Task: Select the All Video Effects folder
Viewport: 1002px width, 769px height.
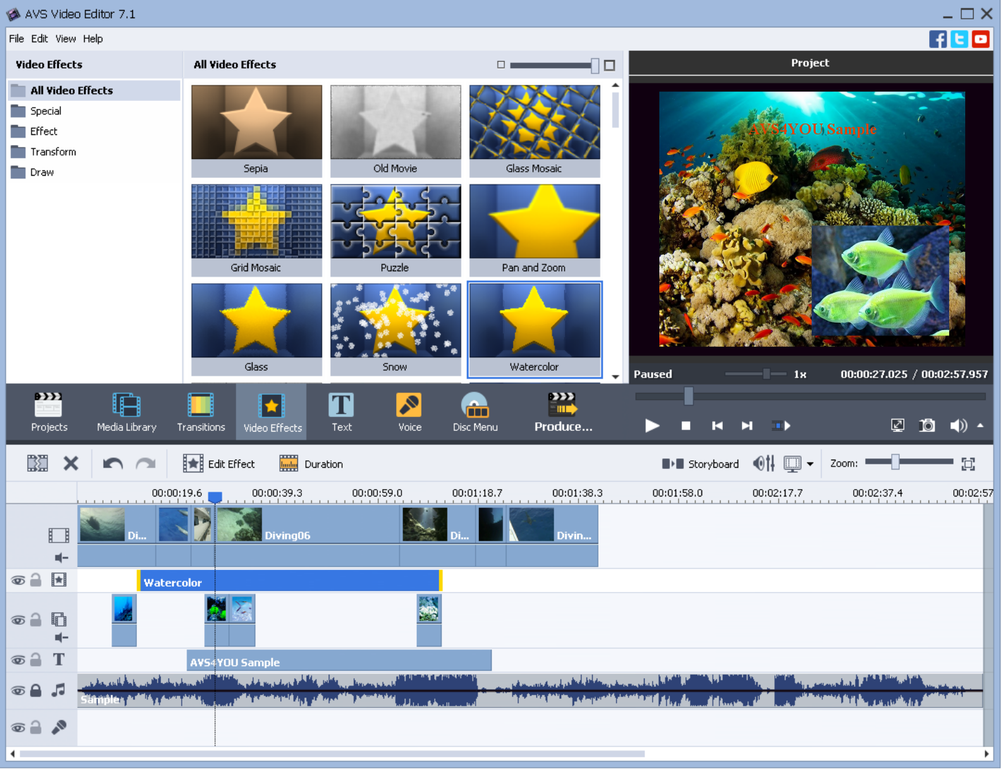Action: (94, 91)
